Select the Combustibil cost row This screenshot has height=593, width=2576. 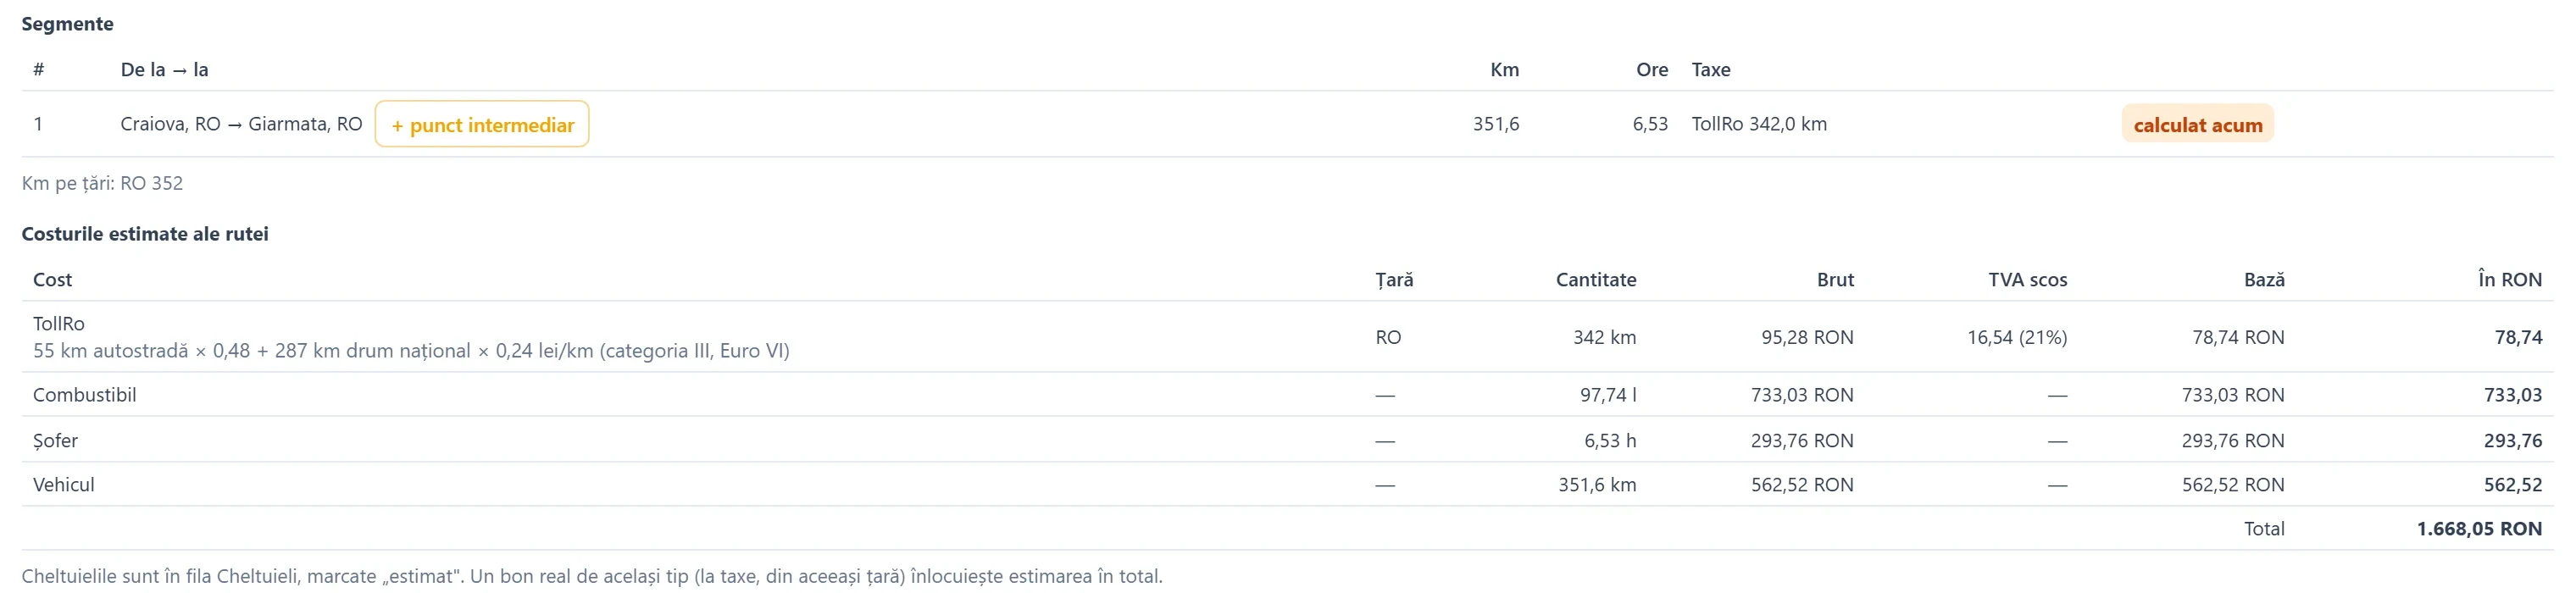click(x=1287, y=395)
